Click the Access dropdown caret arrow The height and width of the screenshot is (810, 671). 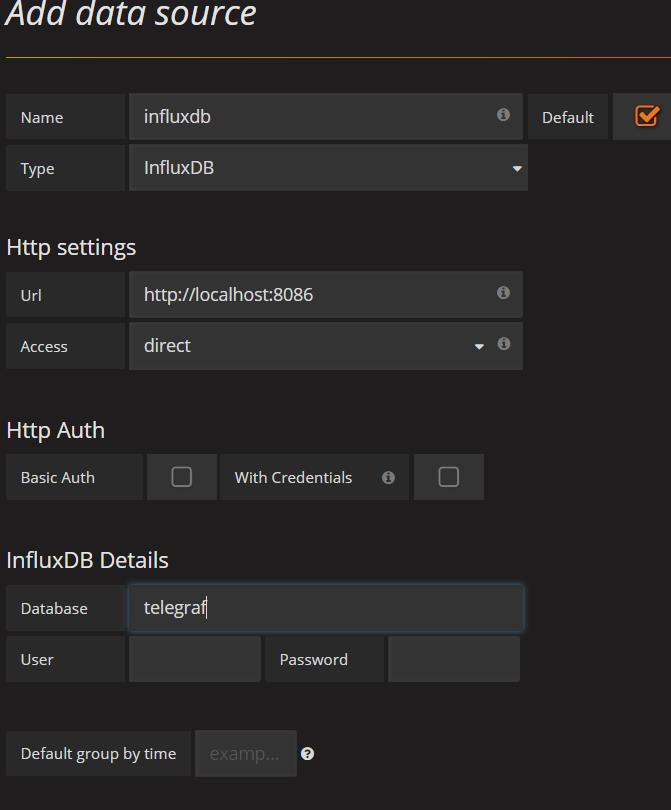point(479,347)
